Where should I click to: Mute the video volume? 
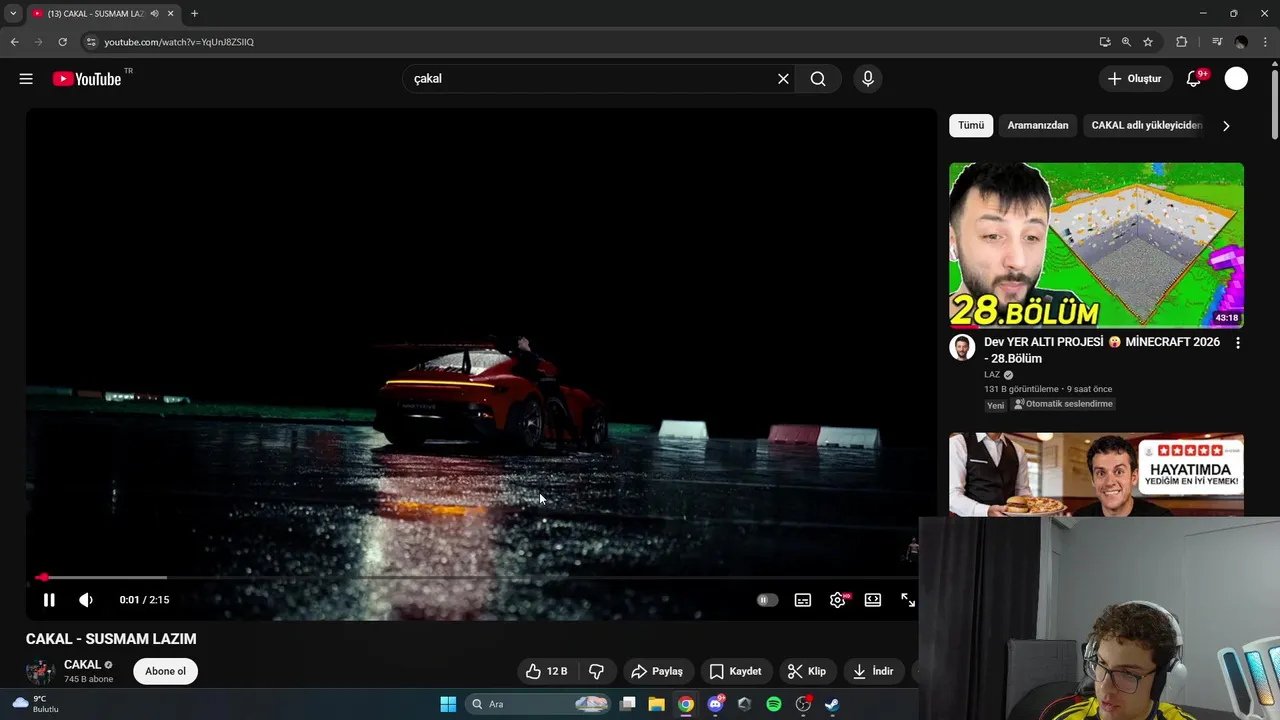(x=86, y=600)
